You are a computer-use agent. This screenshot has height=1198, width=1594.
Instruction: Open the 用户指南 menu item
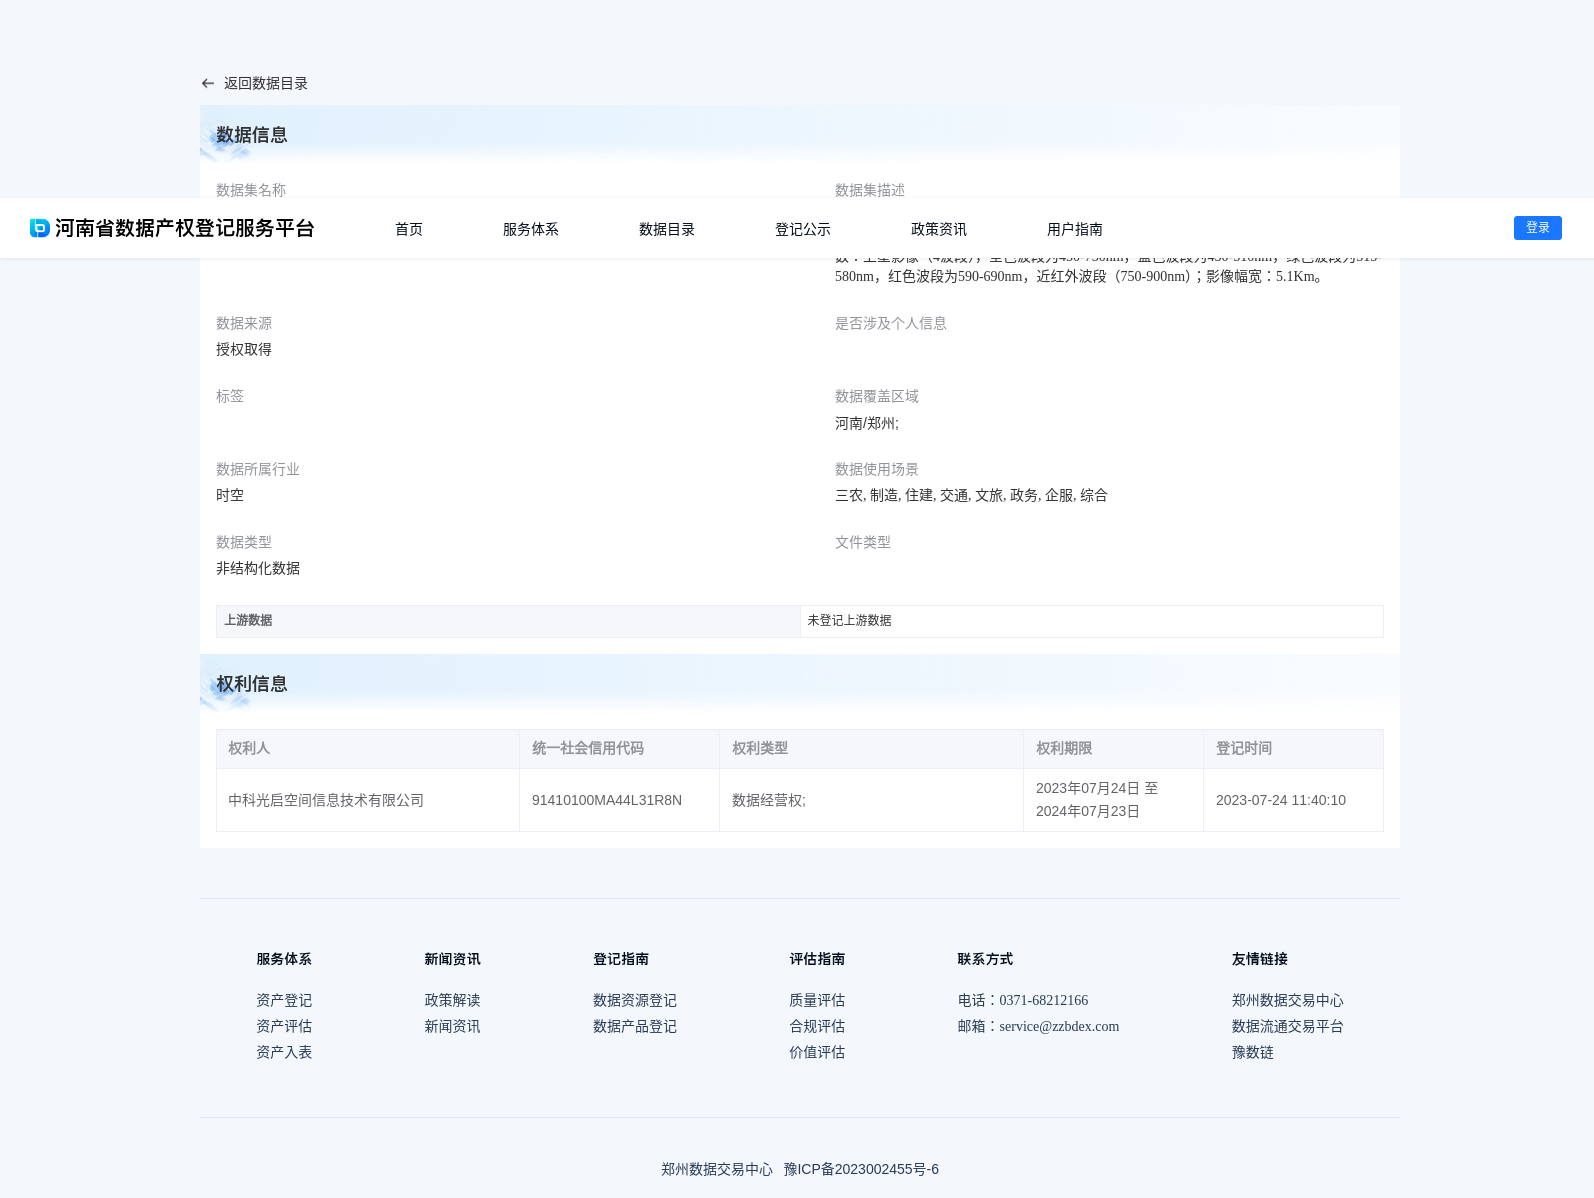point(1075,229)
